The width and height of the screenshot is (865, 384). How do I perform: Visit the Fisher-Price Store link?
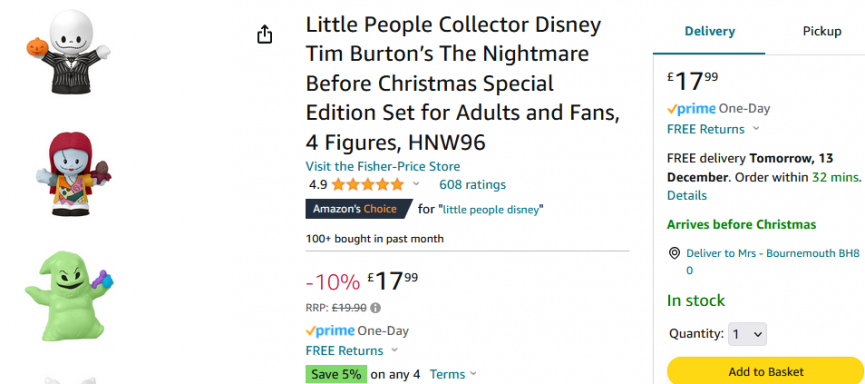(x=383, y=166)
